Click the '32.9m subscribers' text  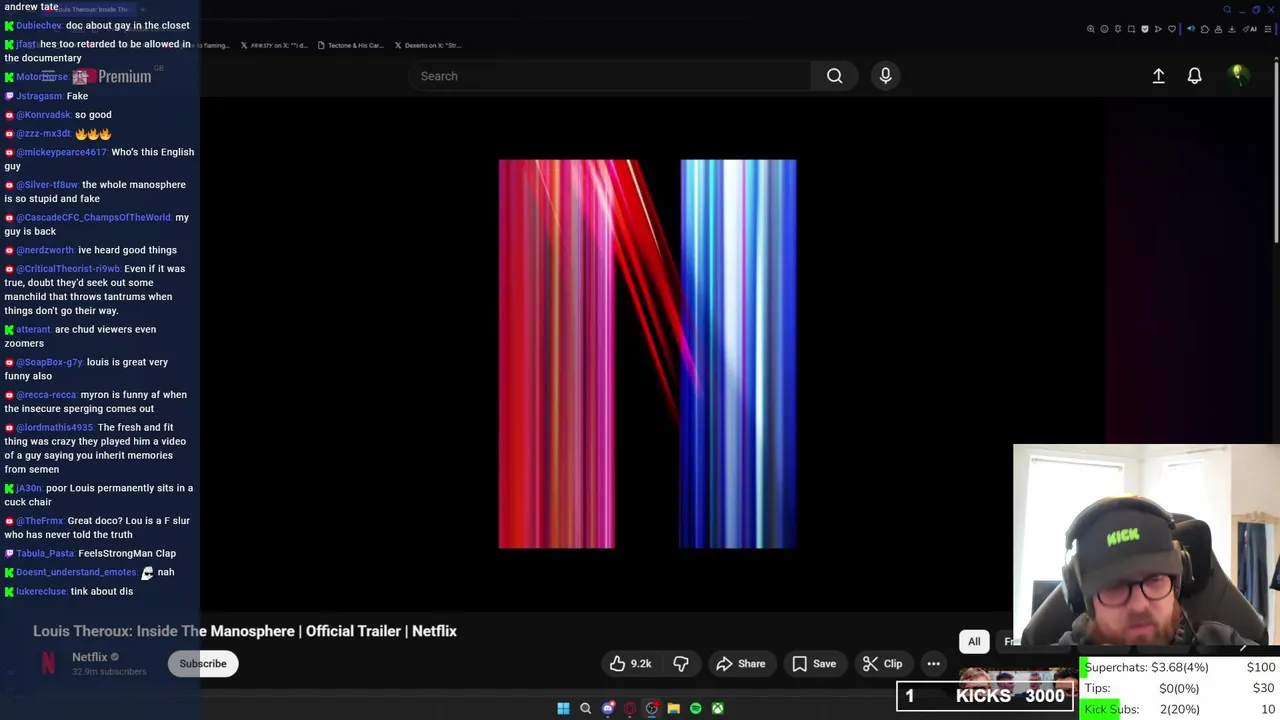109,672
